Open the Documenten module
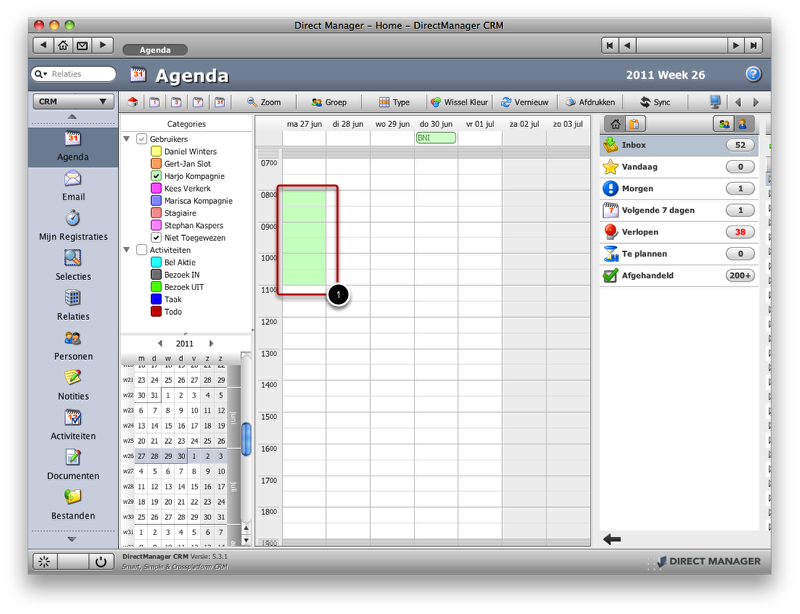Viewport: 800px width, 614px height. point(73,465)
